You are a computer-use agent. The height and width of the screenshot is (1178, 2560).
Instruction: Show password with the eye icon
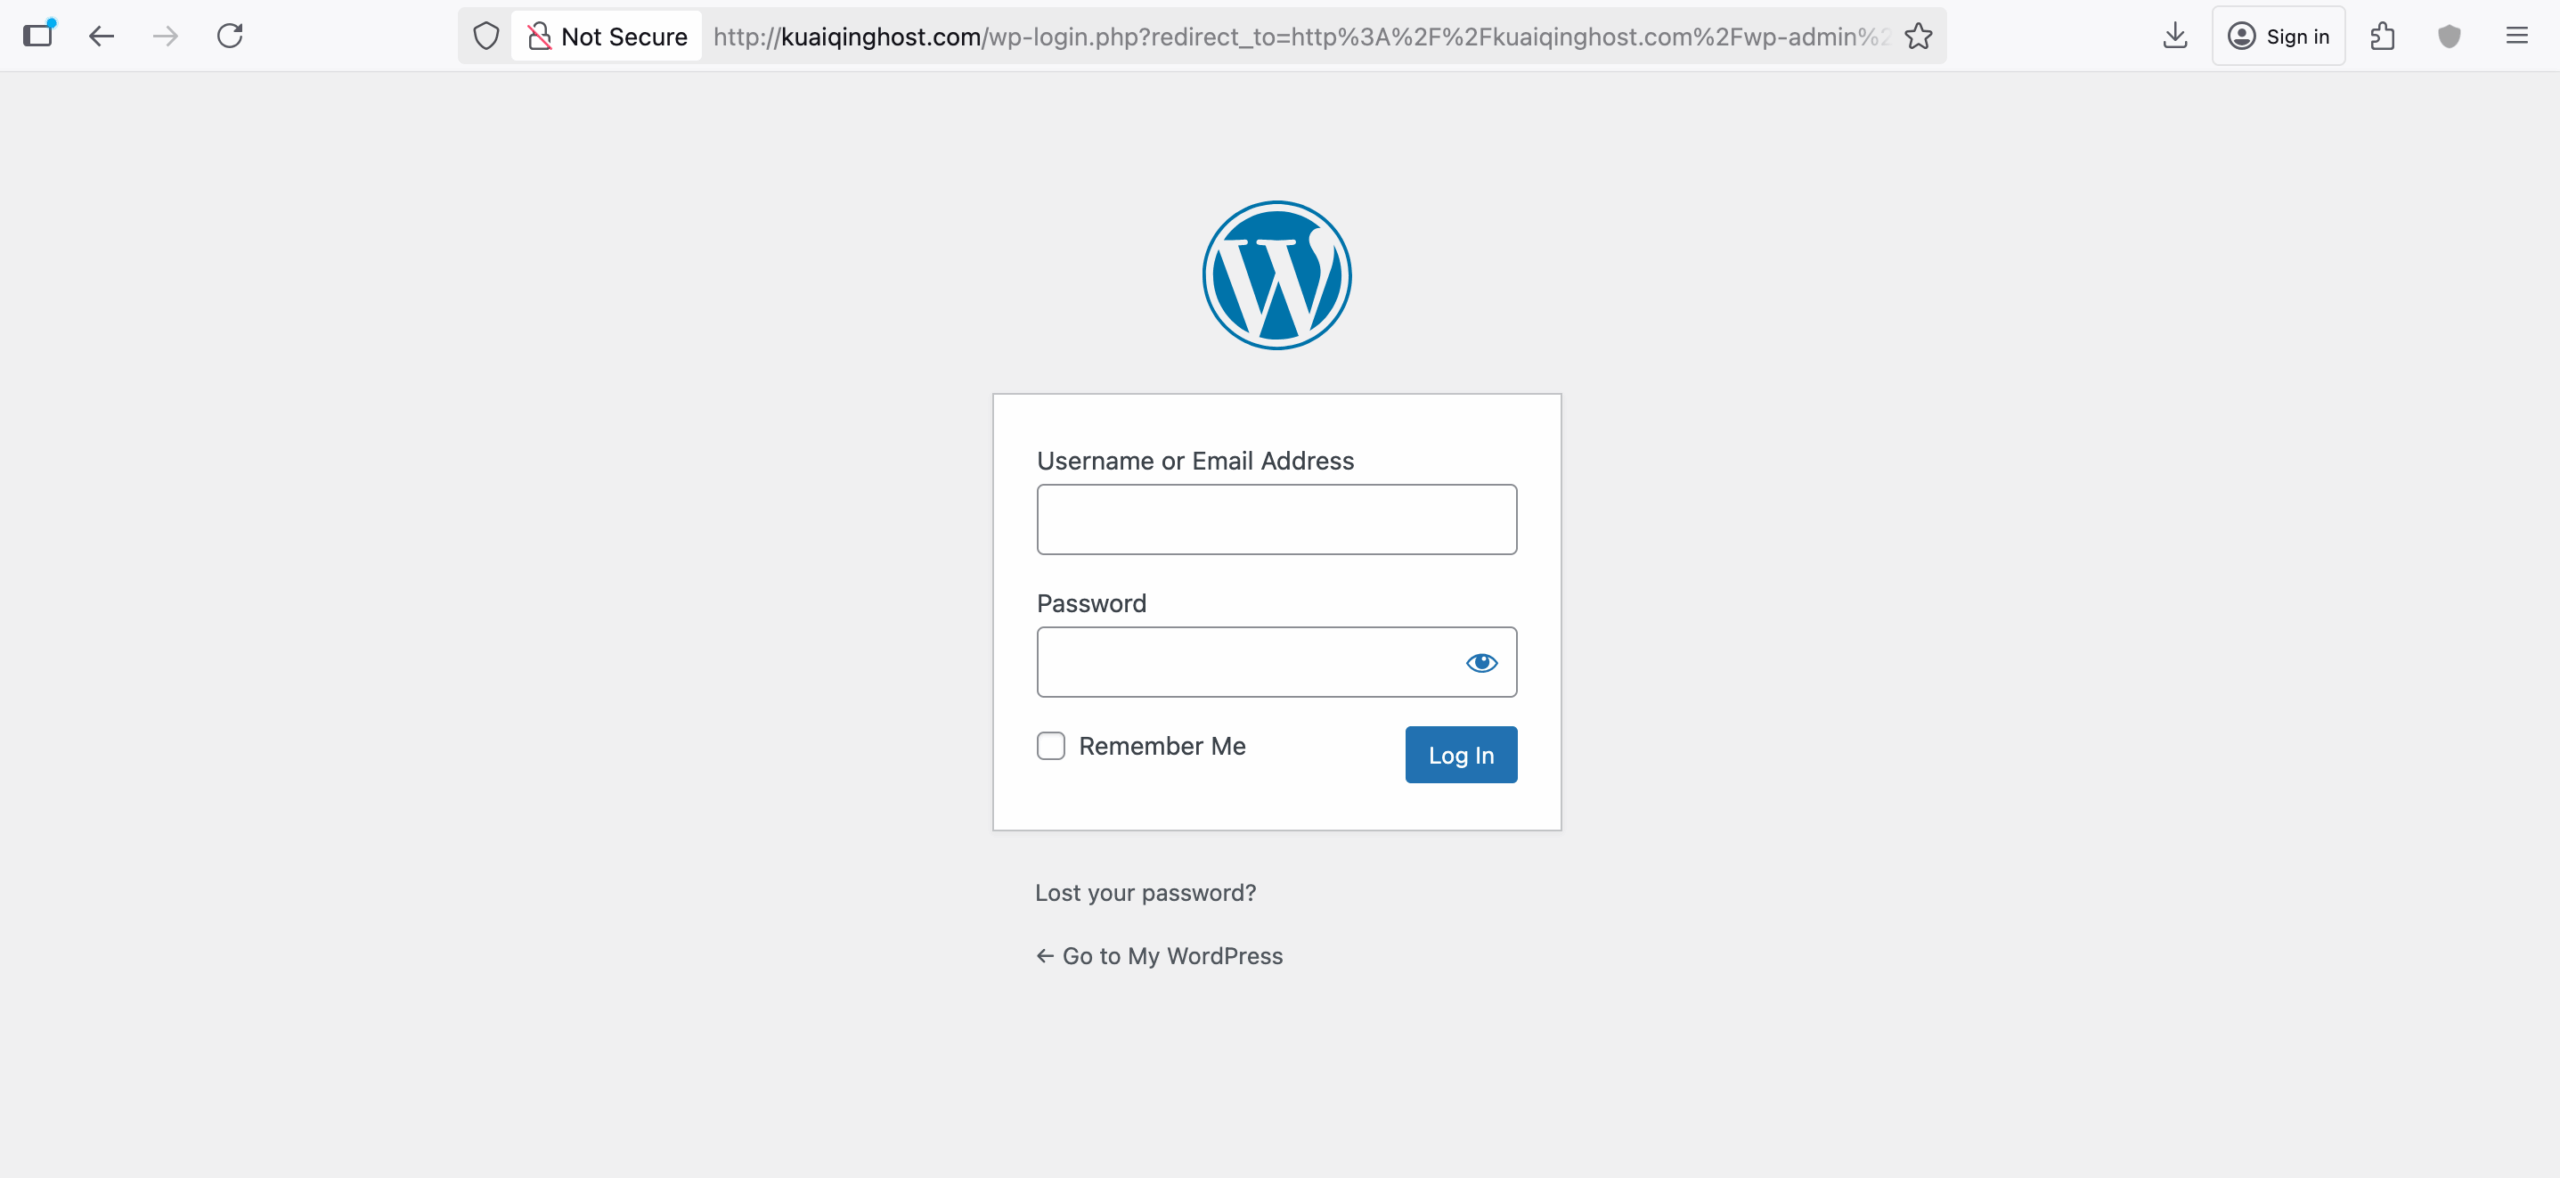click(1481, 663)
